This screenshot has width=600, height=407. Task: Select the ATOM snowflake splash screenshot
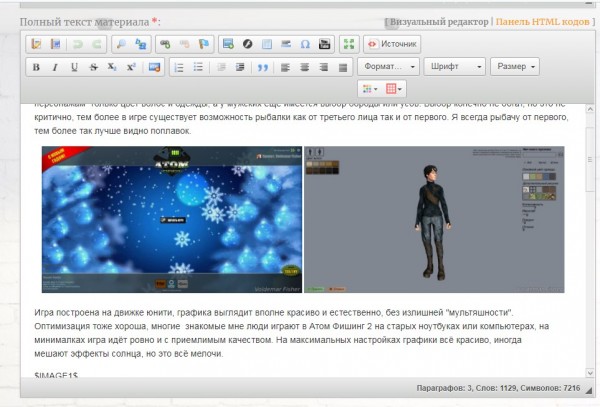tap(172, 220)
